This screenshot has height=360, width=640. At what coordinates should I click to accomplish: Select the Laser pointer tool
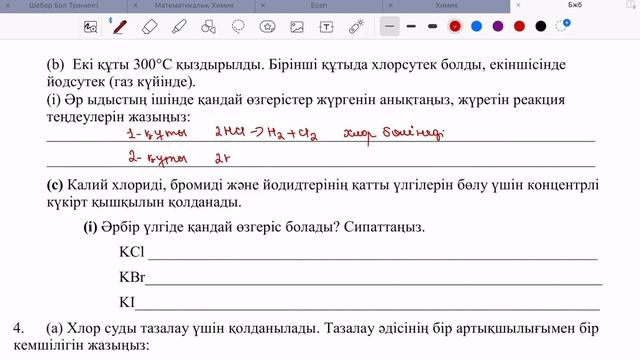click(x=356, y=27)
